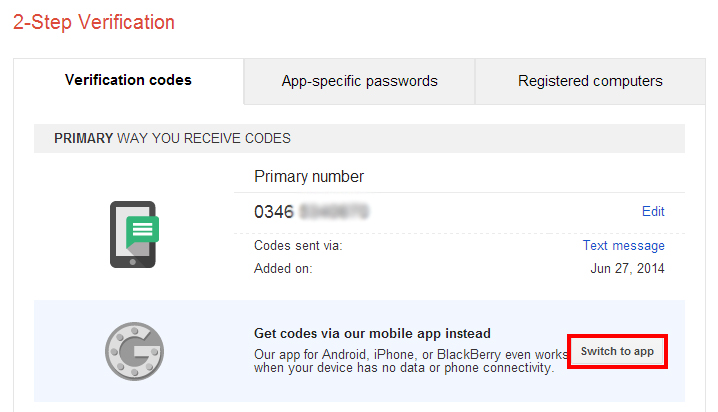Edit the primary phone number
The height and width of the screenshot is (412, 718).
(x=653, y=211)
